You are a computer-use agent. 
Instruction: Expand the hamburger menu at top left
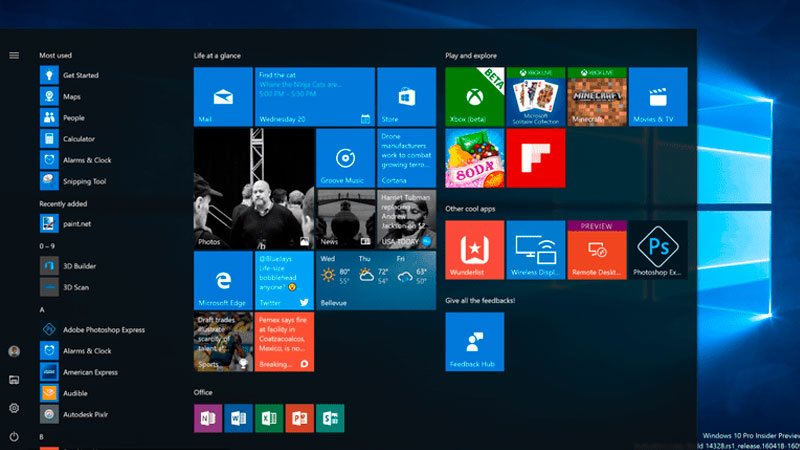point(14,55)
